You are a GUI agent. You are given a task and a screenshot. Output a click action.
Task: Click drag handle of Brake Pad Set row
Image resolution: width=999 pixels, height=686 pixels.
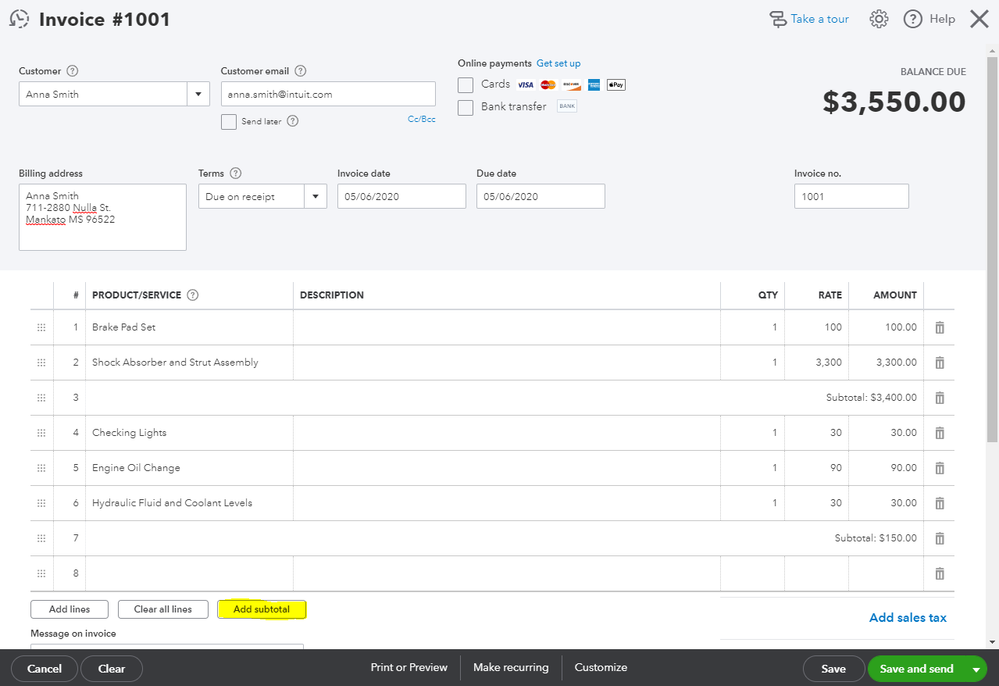(x=41, y=327)
